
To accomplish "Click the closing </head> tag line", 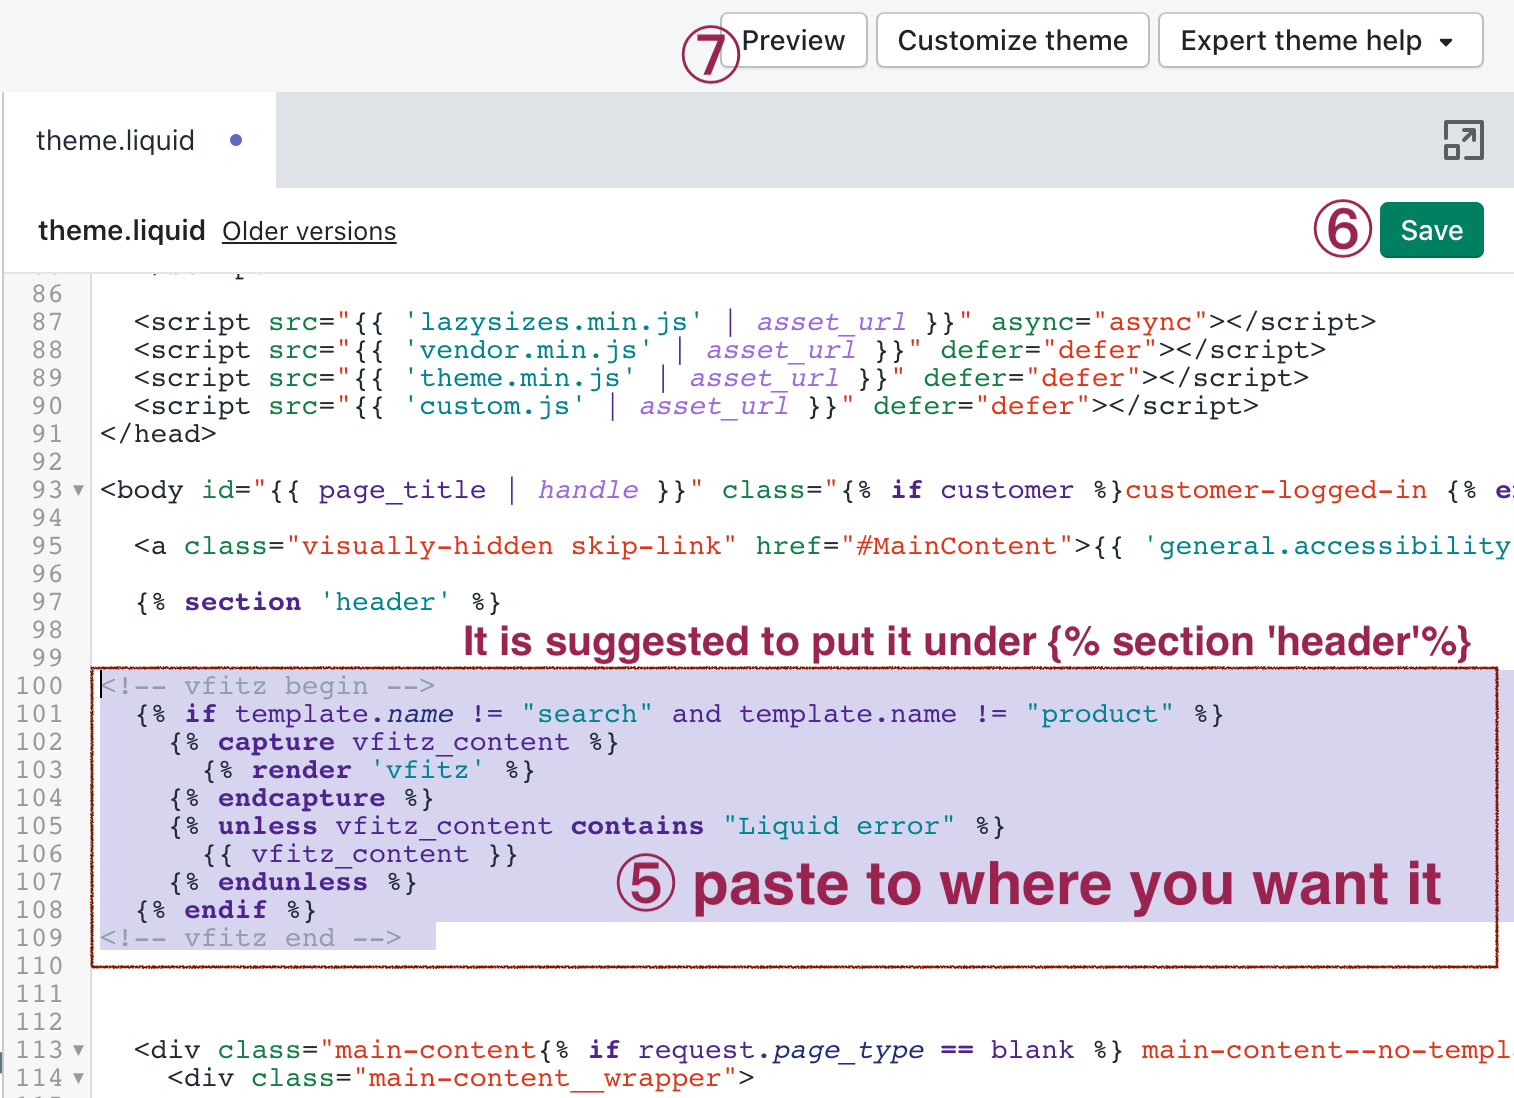I will point(158,434).
